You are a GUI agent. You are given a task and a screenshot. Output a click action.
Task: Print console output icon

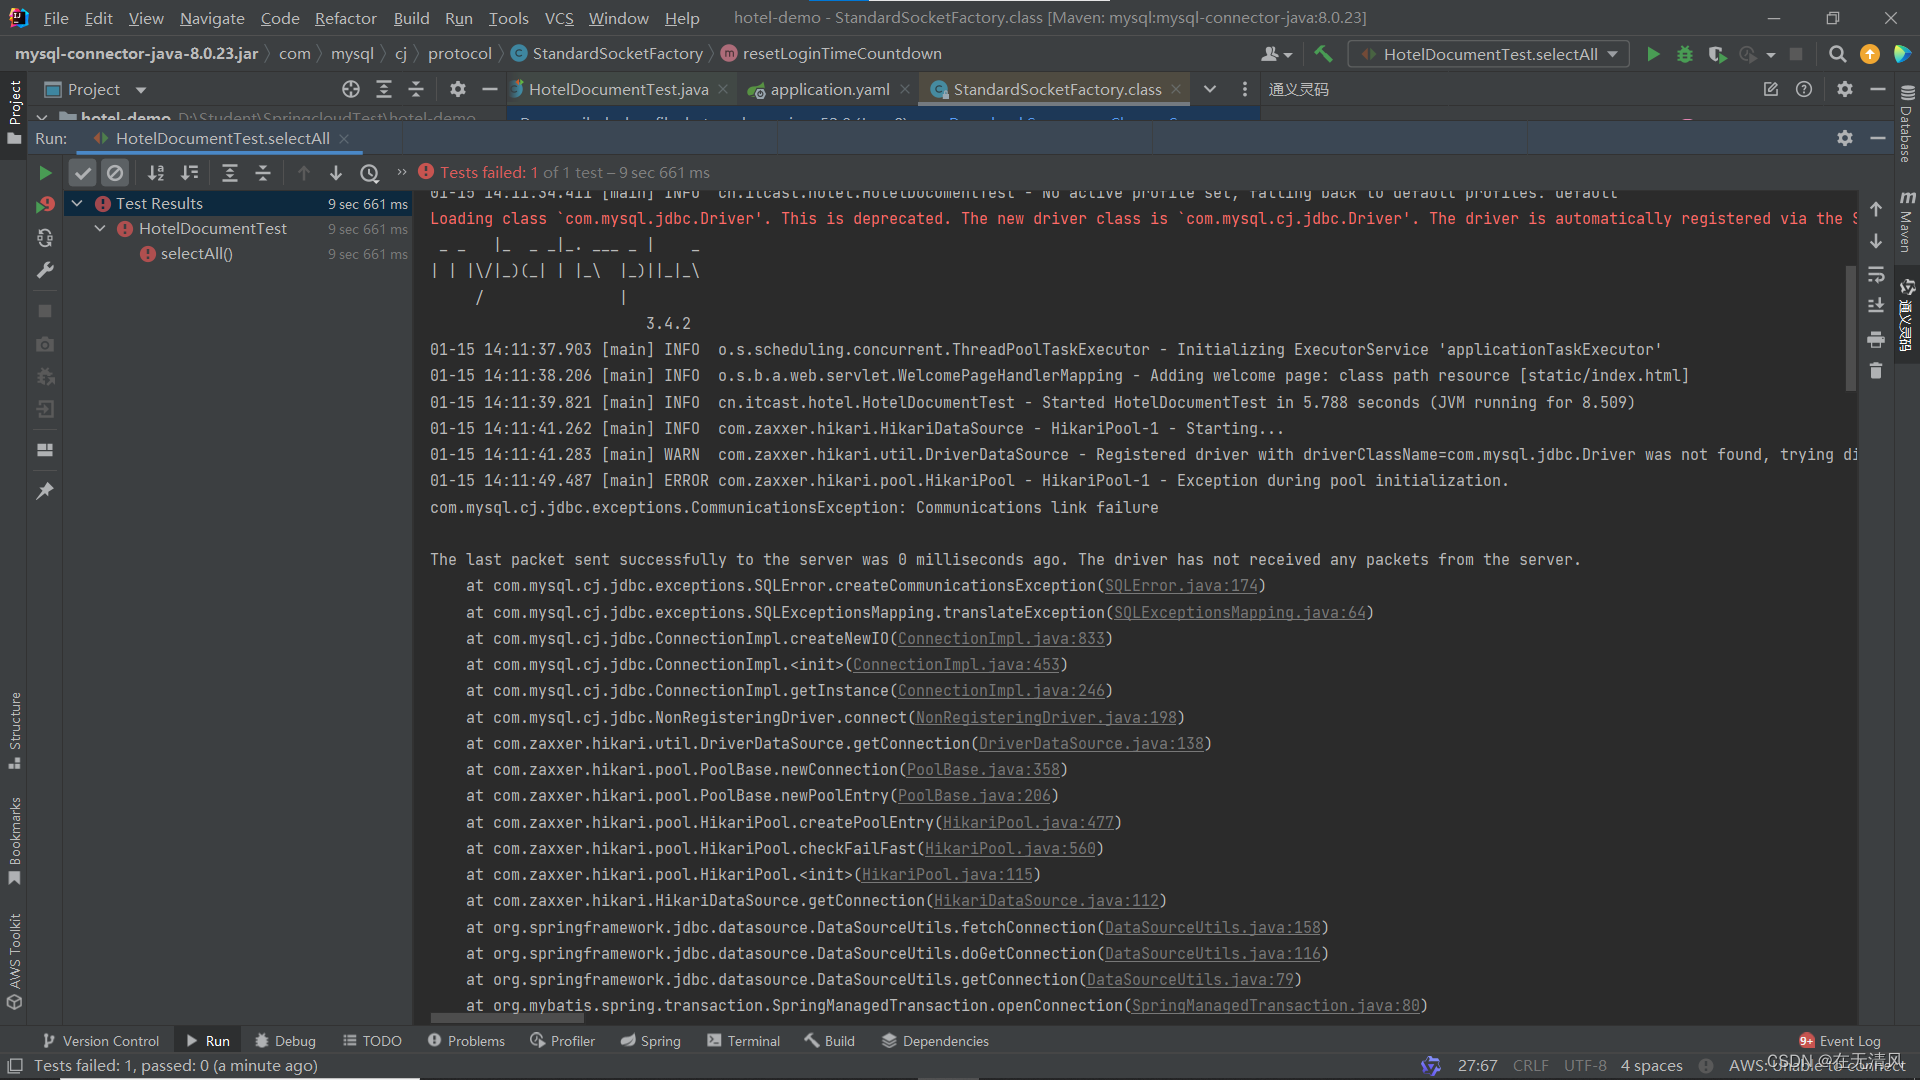(x=1876, y=339)
